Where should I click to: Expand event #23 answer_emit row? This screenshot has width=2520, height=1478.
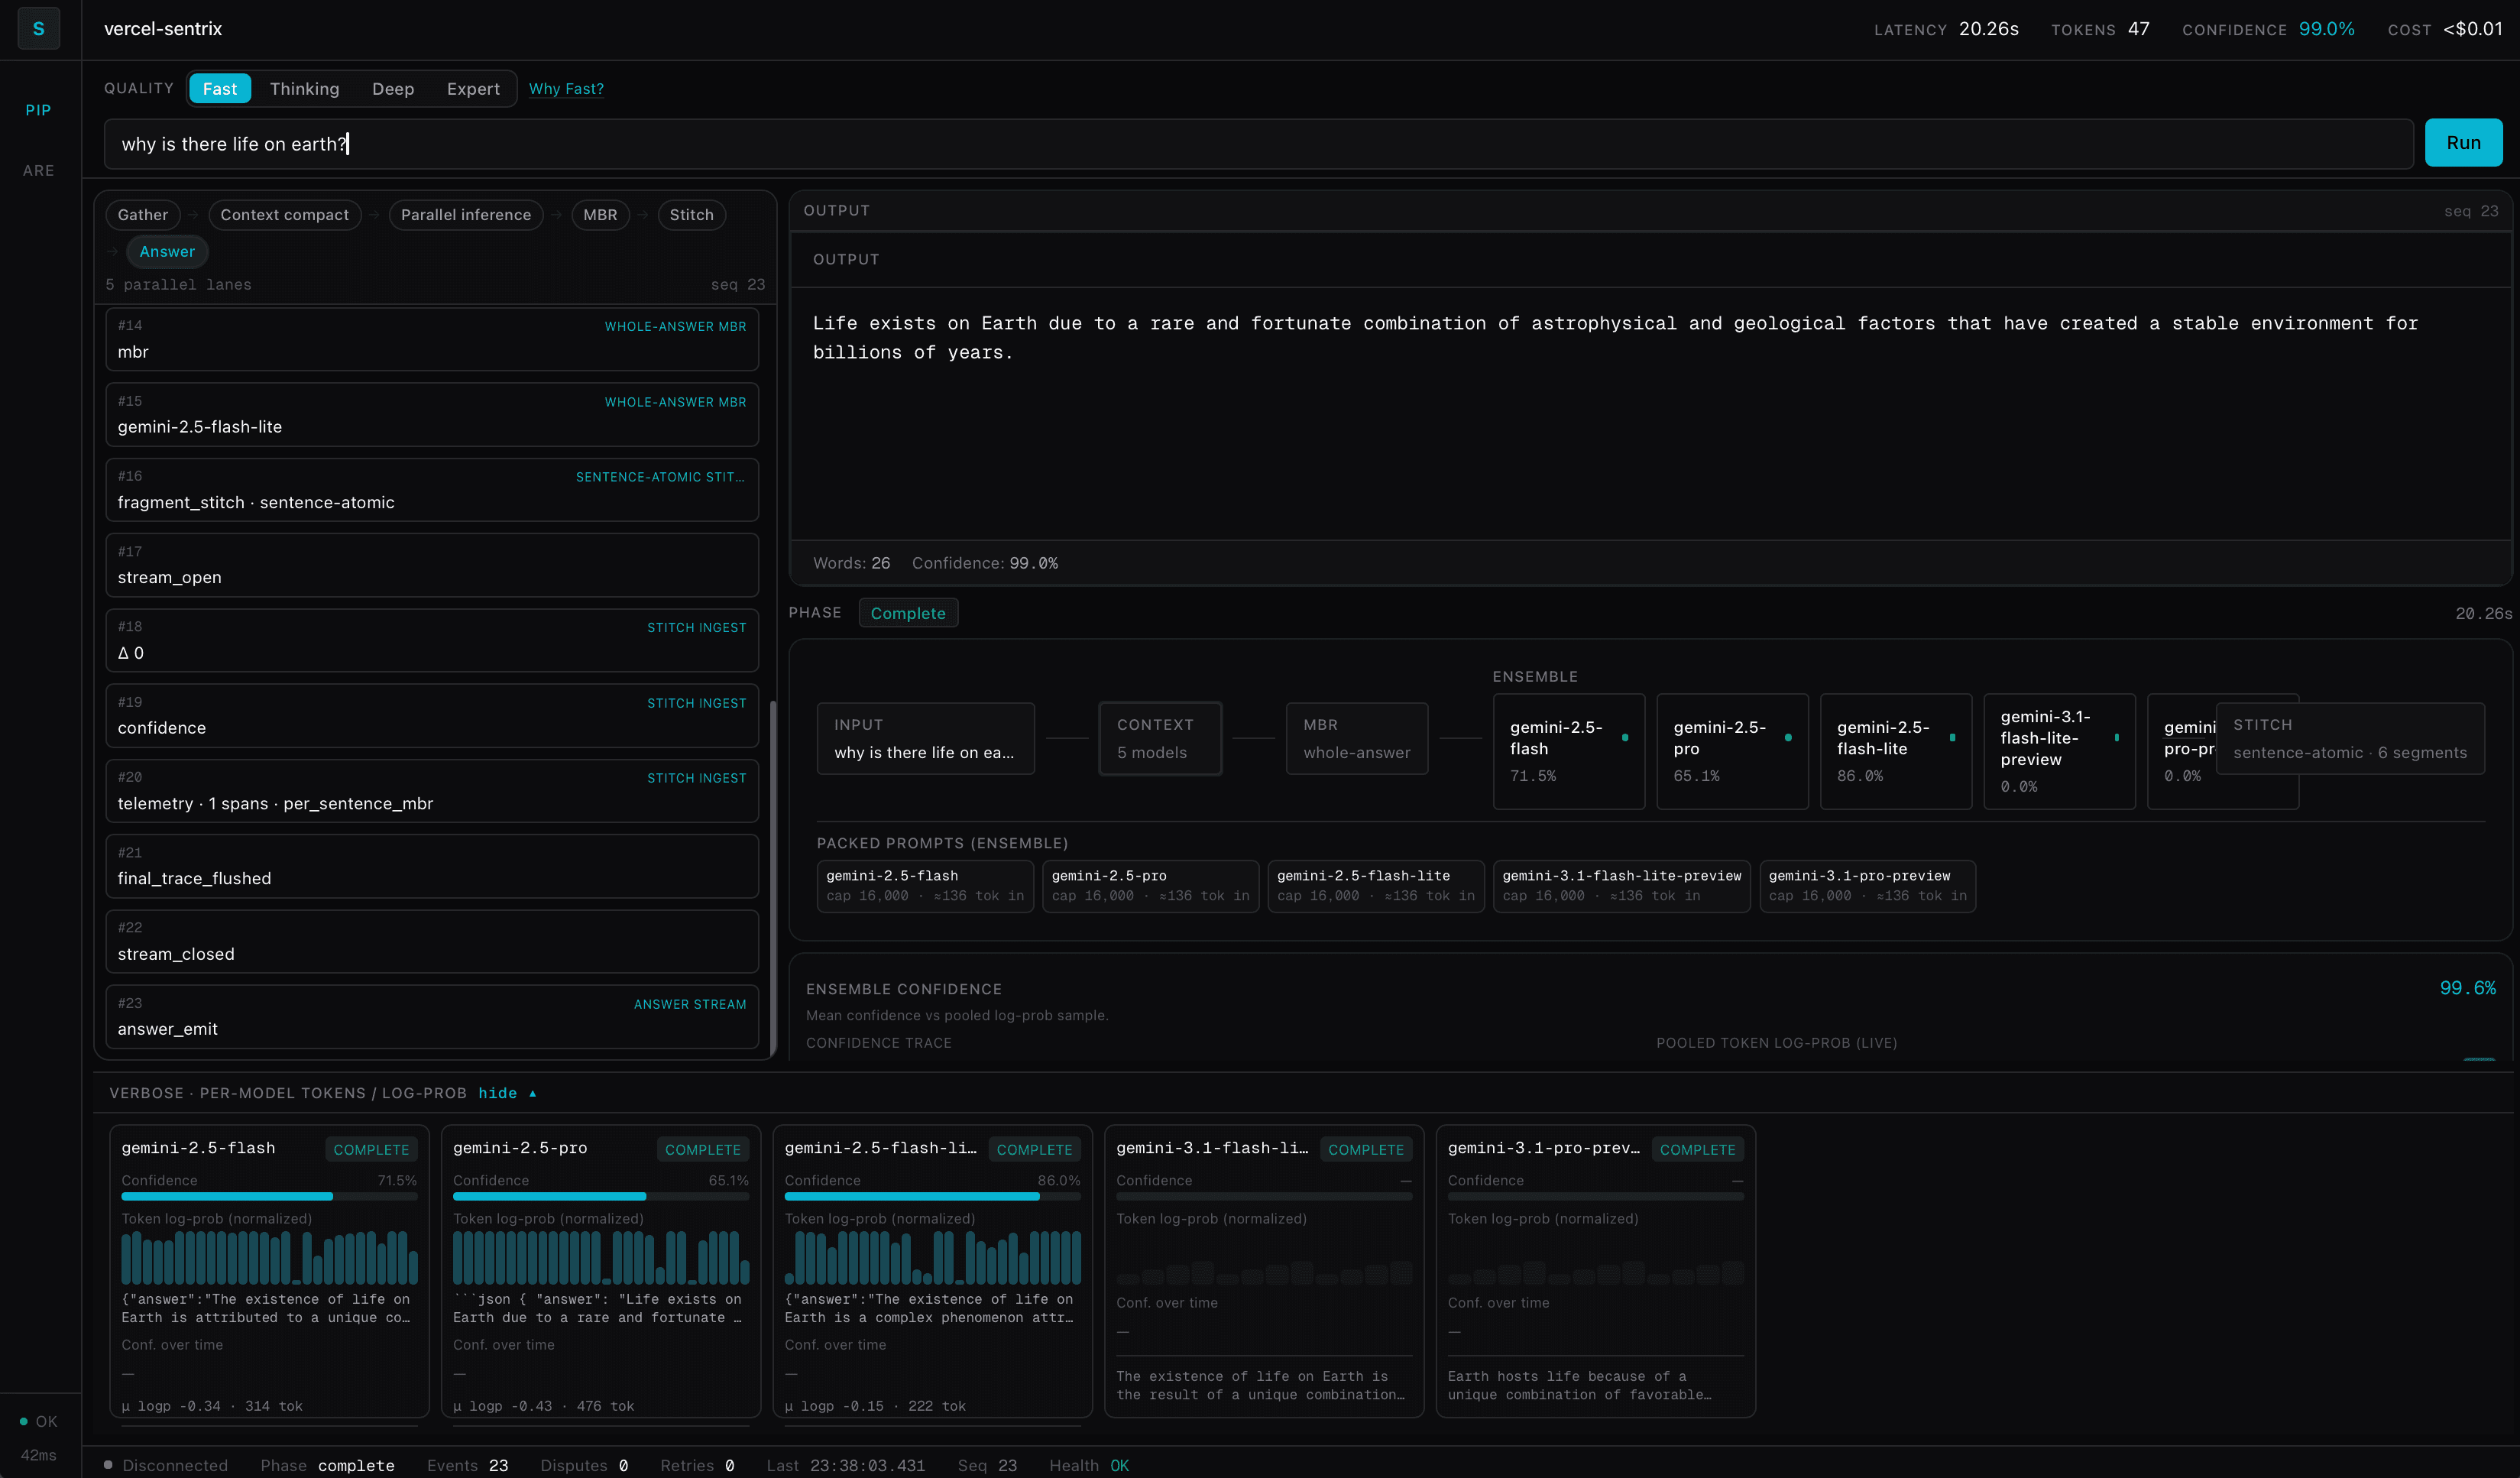(431, 1017)
